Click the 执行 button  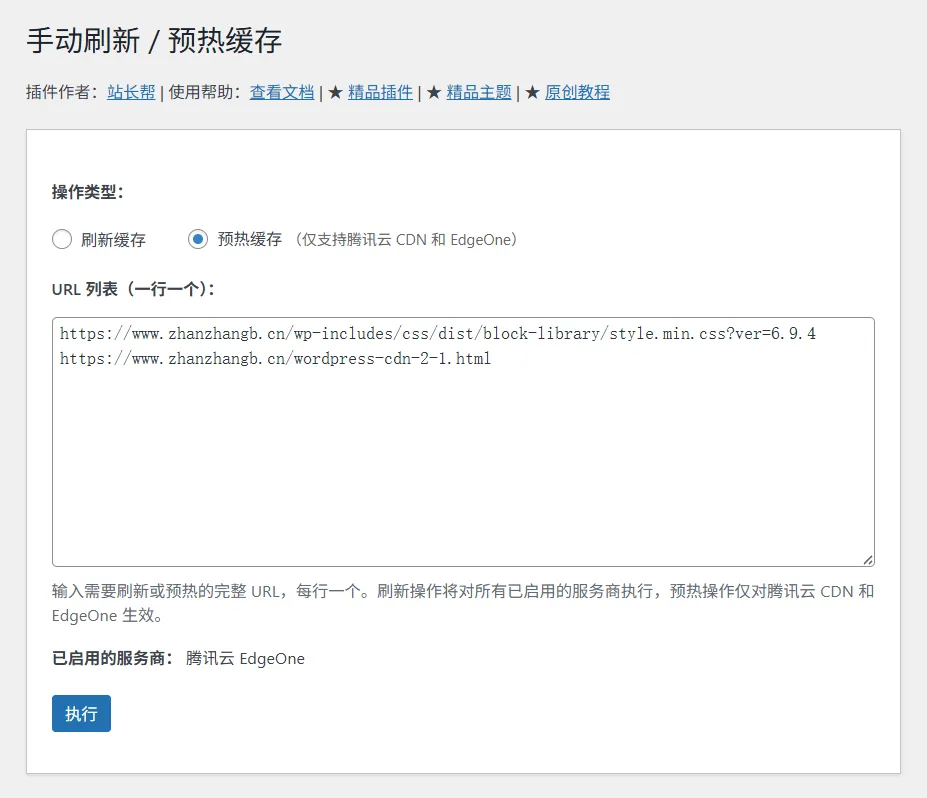(81, 713)
